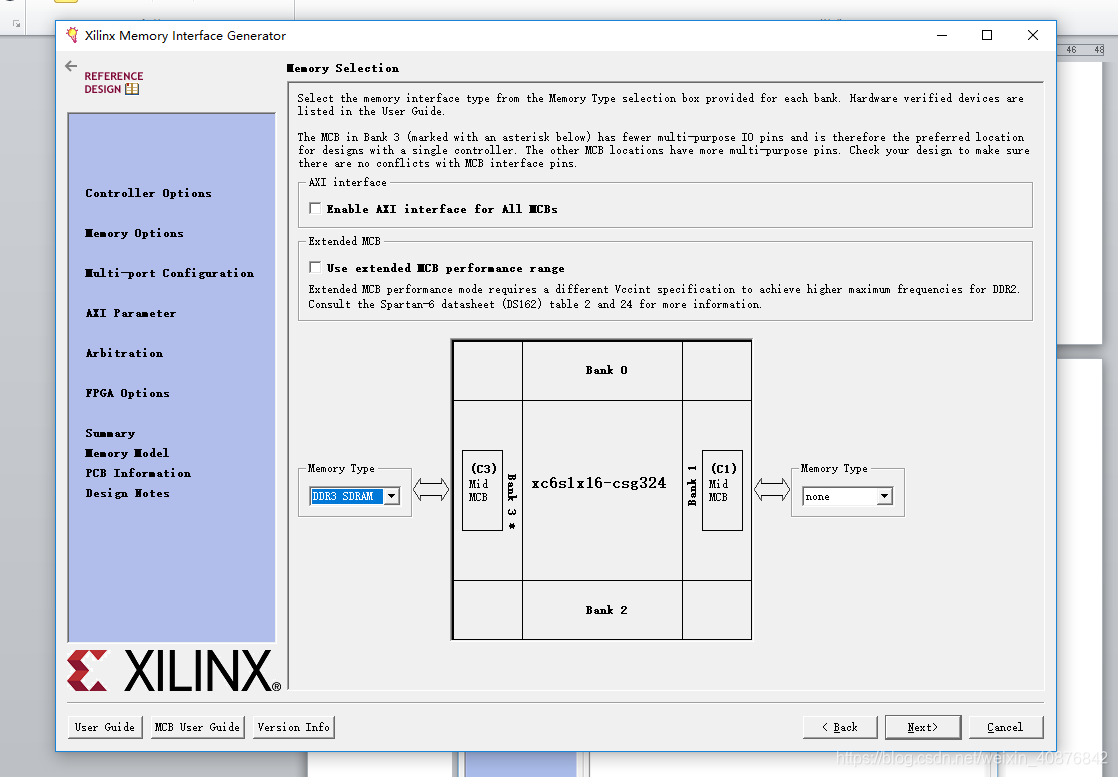Minimize the Memory Interface Generator window
This screenshot has height=777, width=1118.
point(942,35)
